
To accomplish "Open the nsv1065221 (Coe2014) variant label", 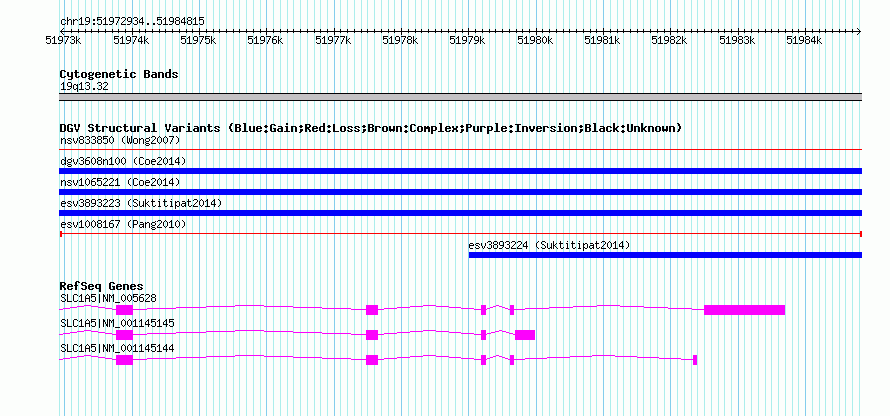I will 120,182.
